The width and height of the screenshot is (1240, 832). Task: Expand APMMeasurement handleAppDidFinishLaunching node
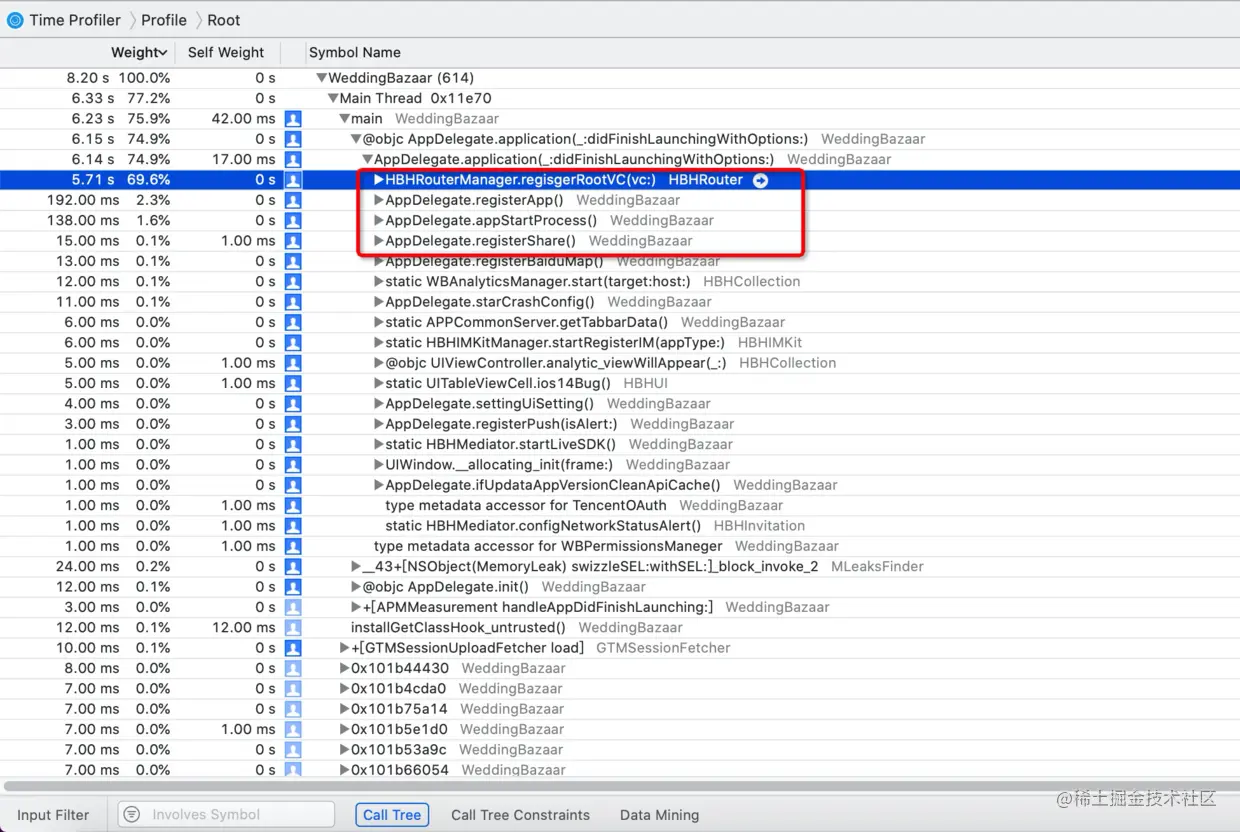coord(356,607)
